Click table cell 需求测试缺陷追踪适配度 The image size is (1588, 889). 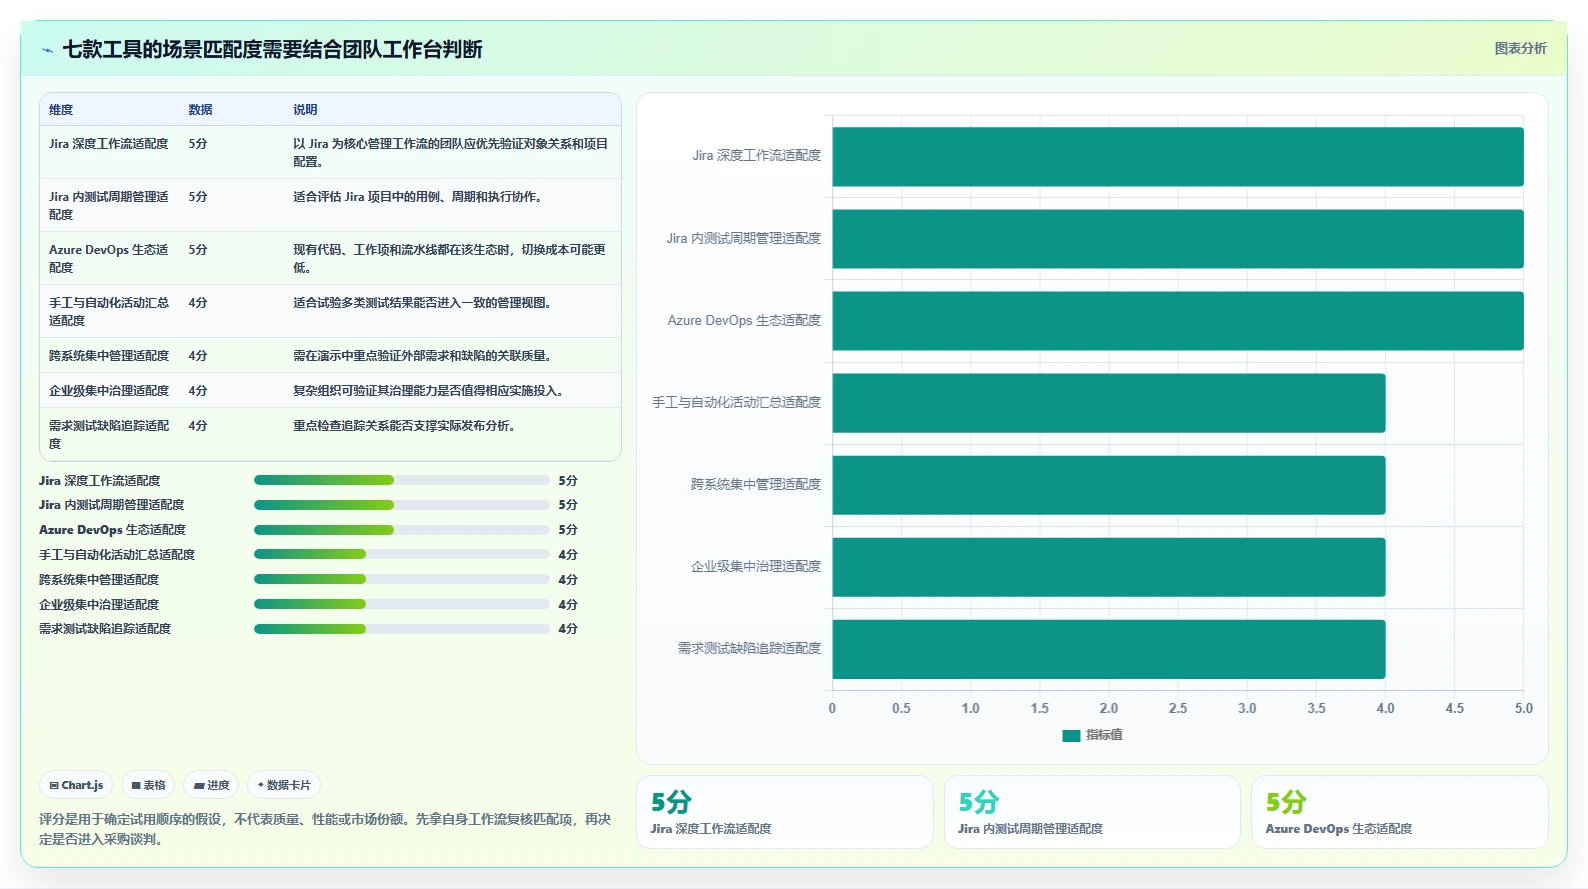(x=109, y=434)
